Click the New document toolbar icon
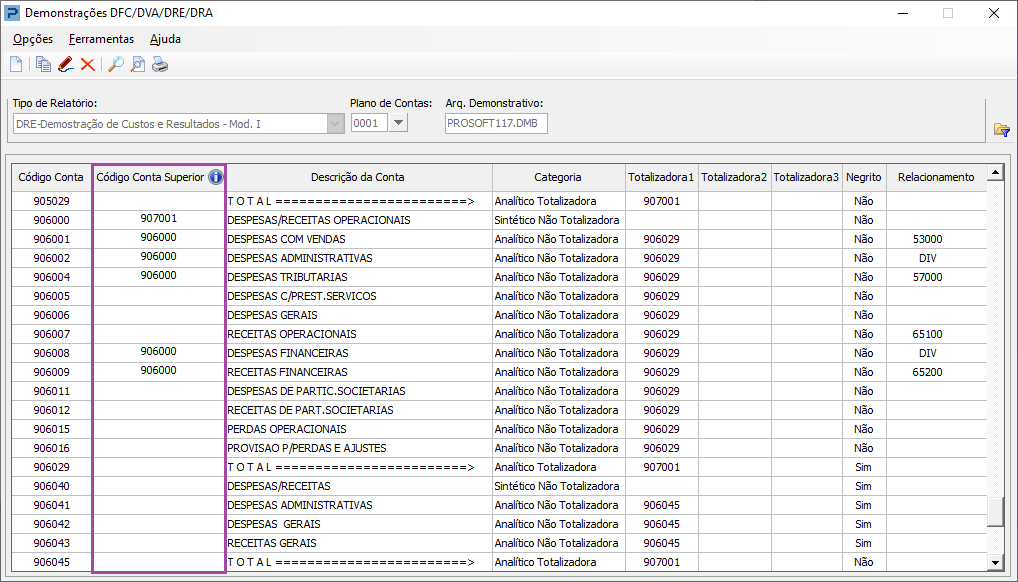This screenshot has width=1018, height=582. tap(16, 64)
